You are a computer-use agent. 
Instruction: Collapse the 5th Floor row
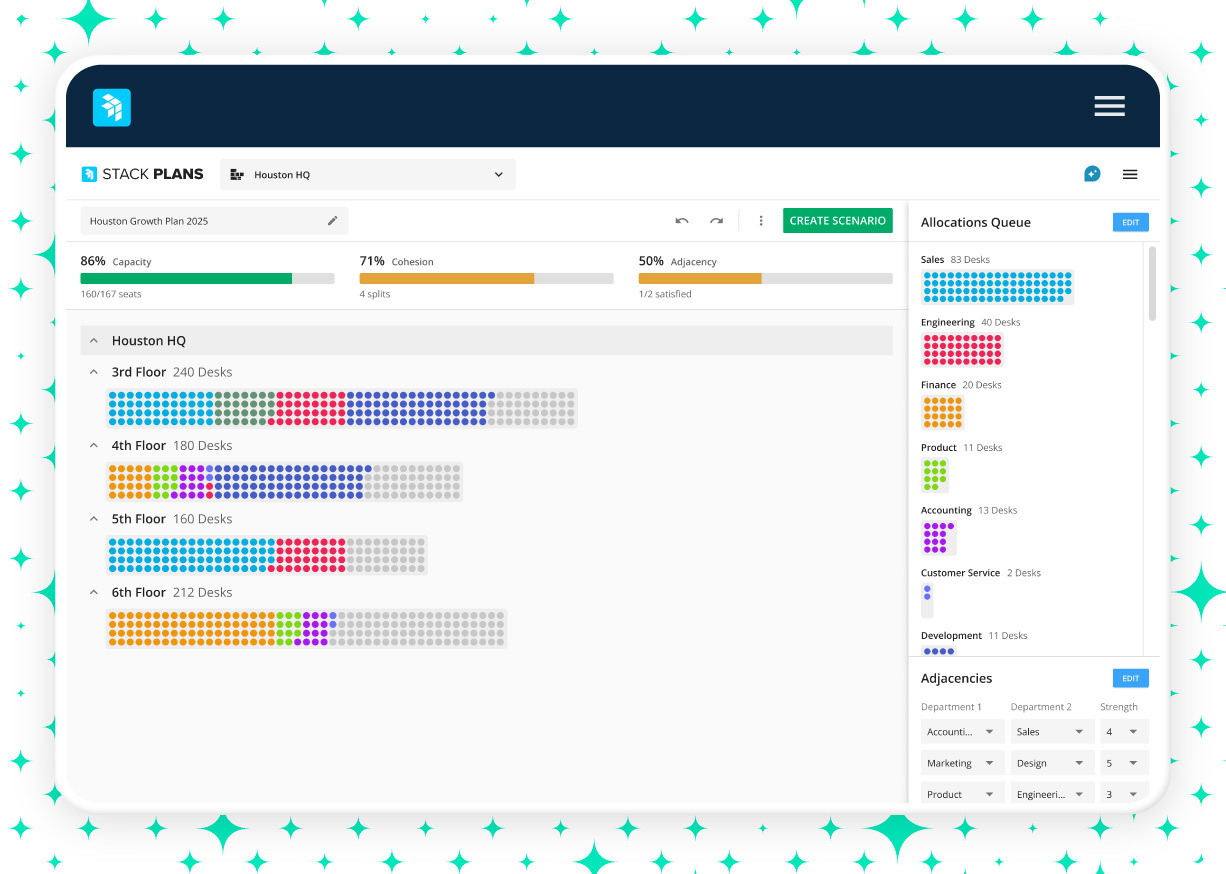click(94, 519)
